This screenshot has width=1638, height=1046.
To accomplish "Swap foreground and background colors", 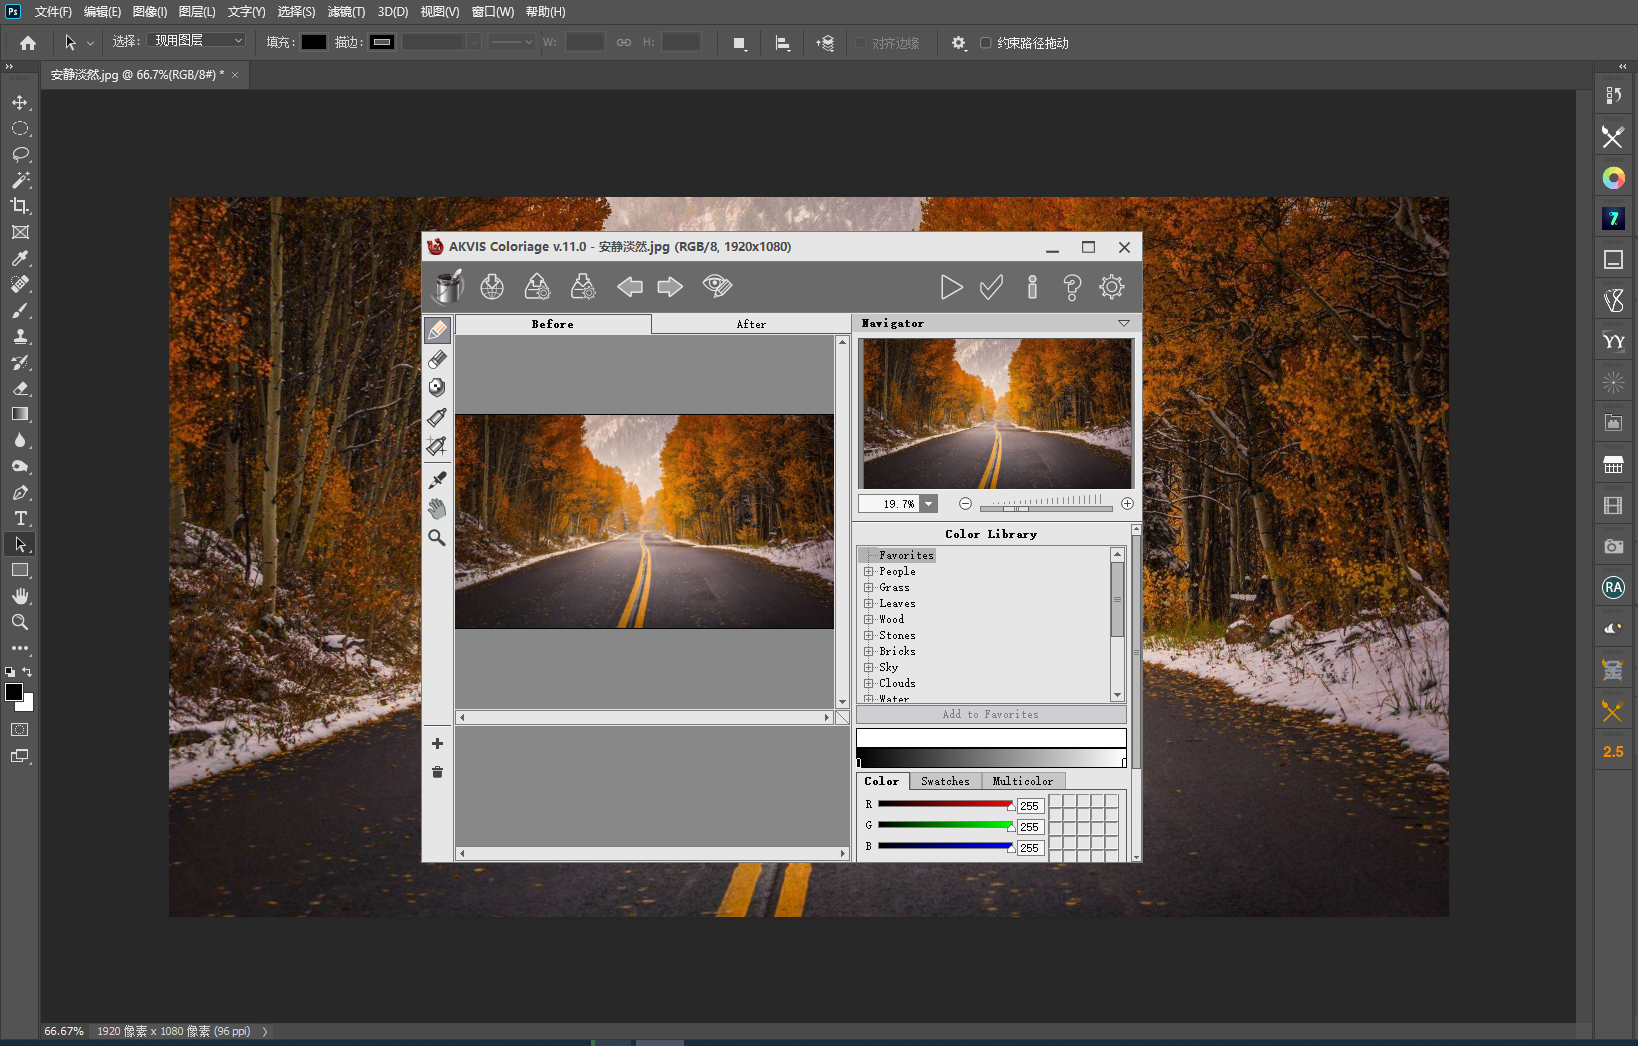I will pos(27,672).
